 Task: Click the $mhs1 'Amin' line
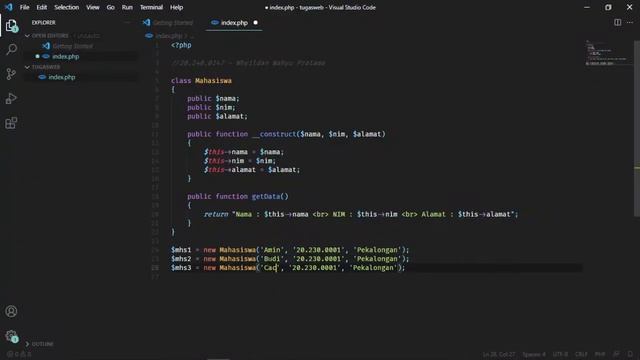(x=290, y=250)
